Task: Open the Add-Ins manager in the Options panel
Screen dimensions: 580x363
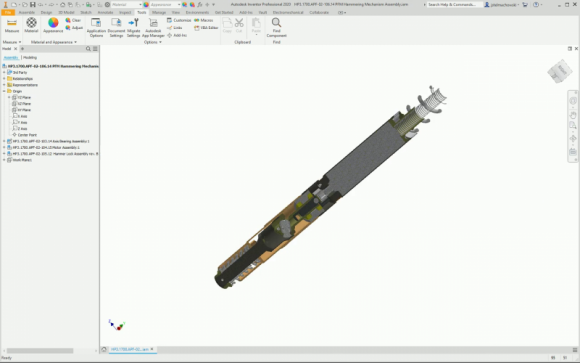Action: point(177,36)
